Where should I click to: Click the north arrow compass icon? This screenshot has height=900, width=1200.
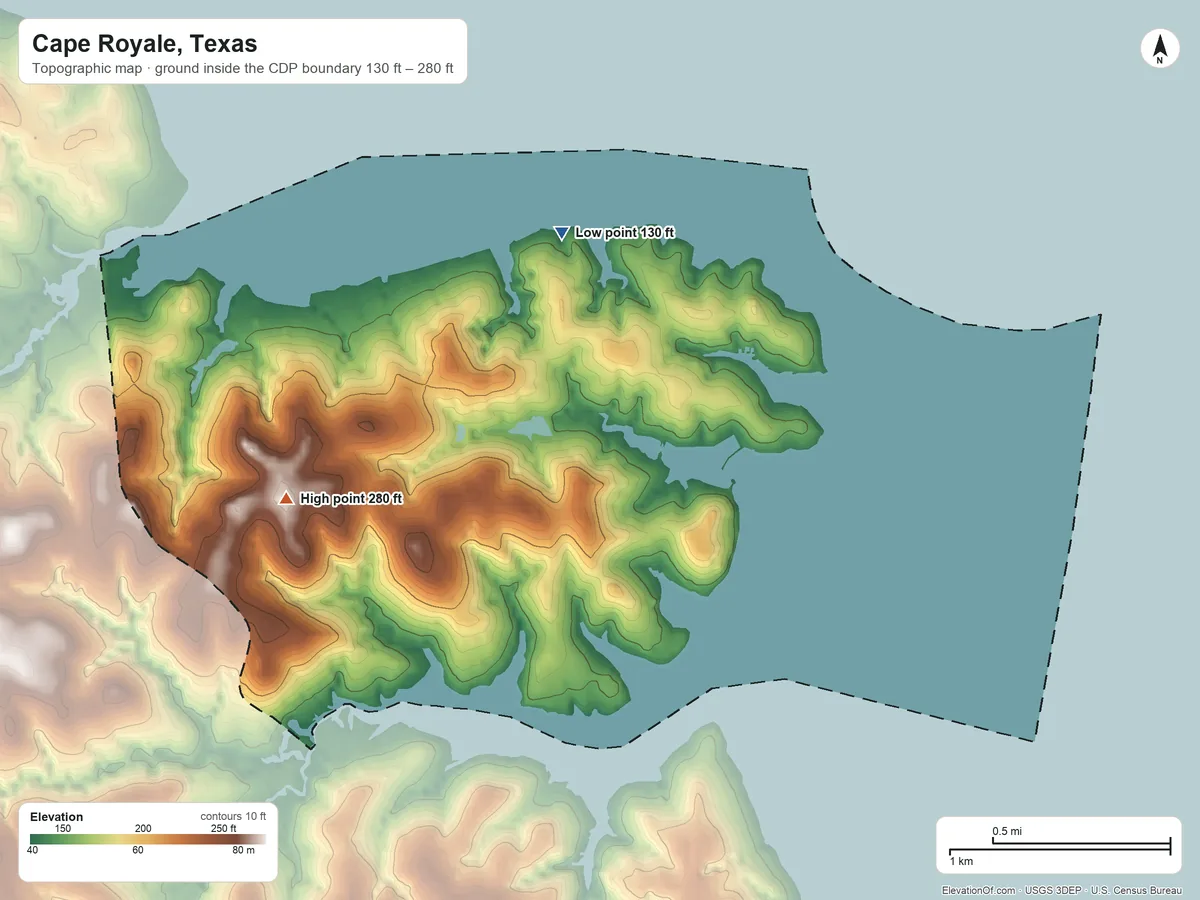click(x=1160, y=49)
